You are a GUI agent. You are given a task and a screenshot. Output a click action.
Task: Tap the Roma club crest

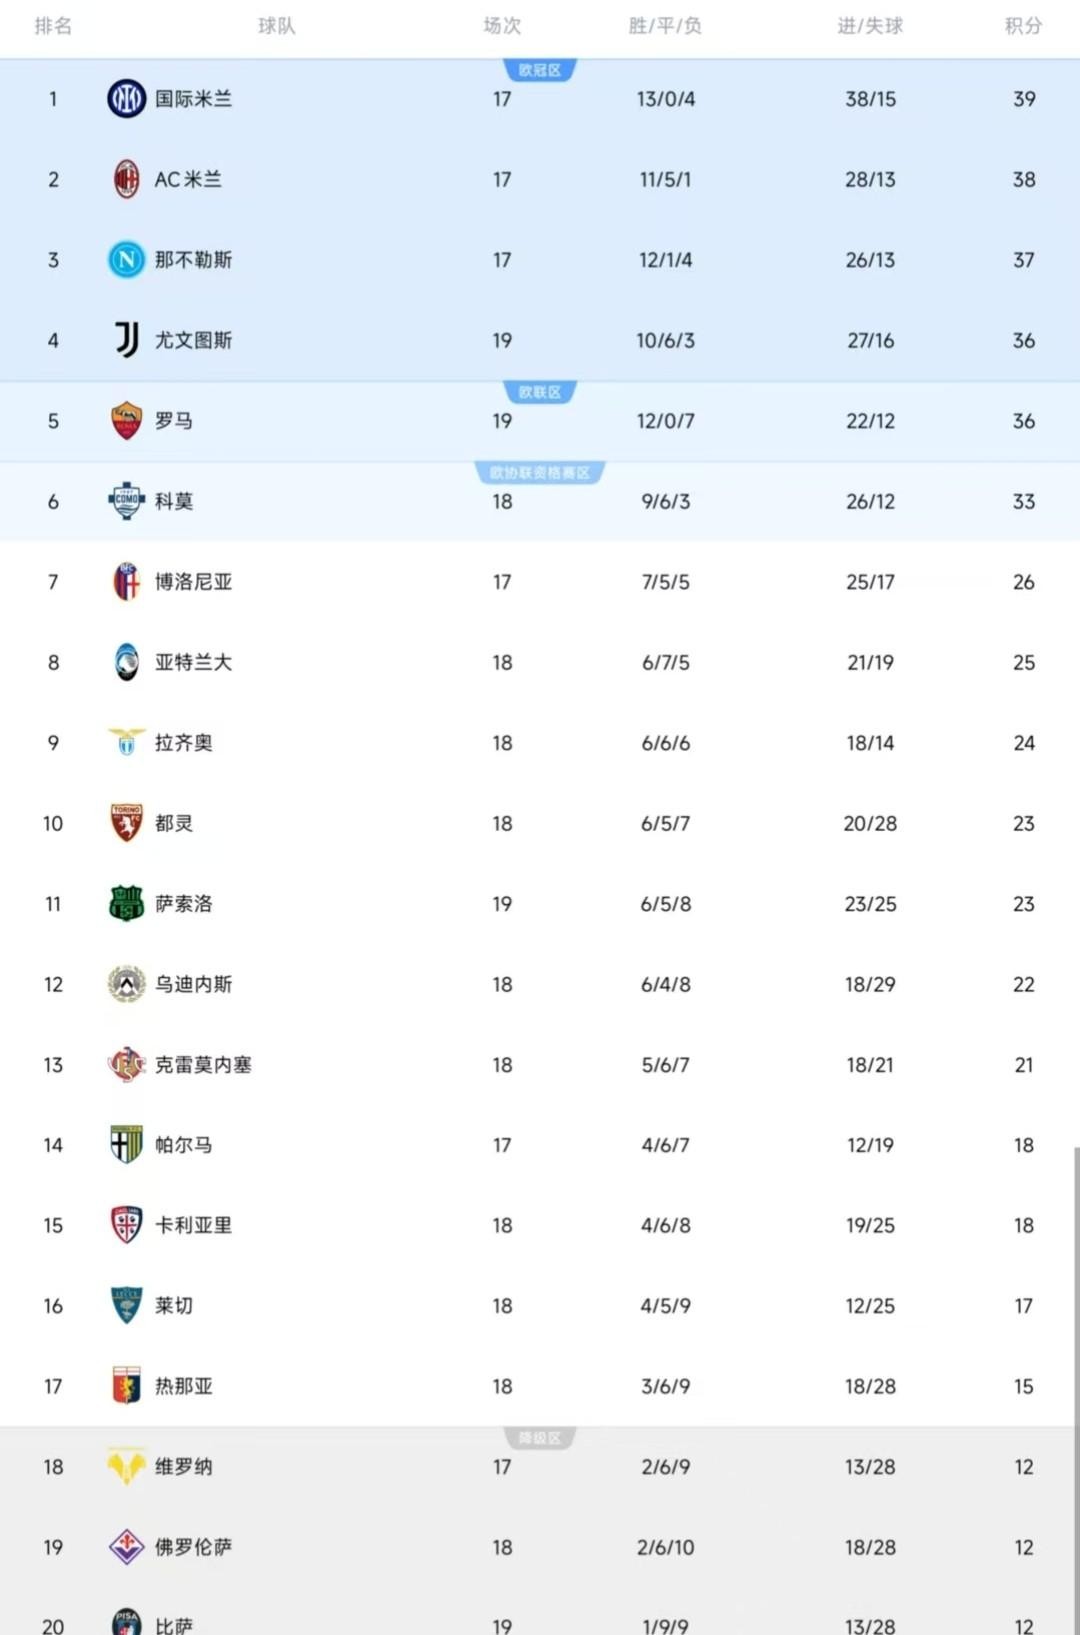click(126, 421)
